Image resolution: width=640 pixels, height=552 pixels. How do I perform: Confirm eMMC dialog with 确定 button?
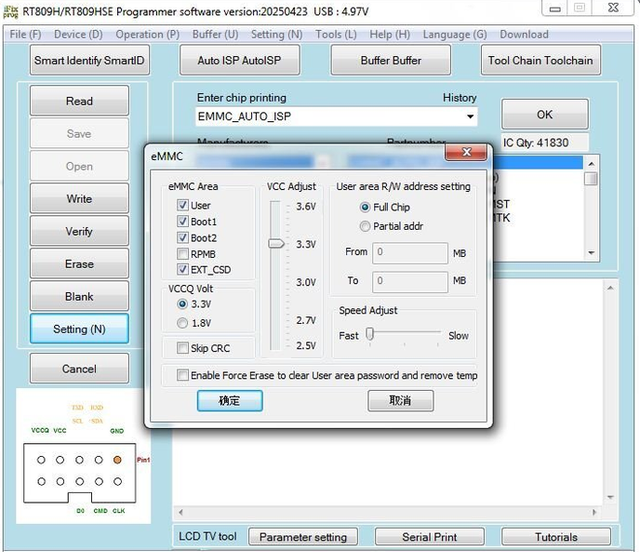point(230,401)
